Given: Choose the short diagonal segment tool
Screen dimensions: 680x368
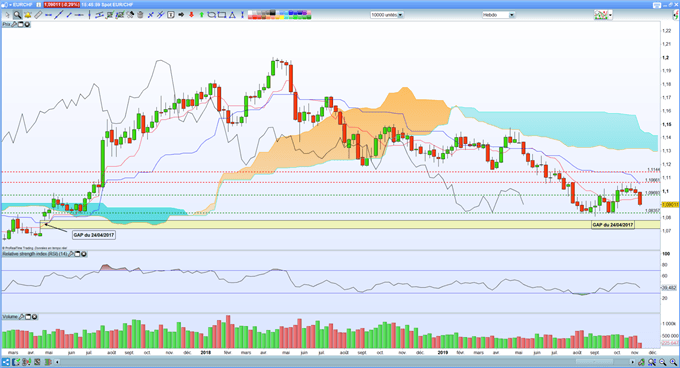Looking at the screenshot, I should tap(69, 15).
